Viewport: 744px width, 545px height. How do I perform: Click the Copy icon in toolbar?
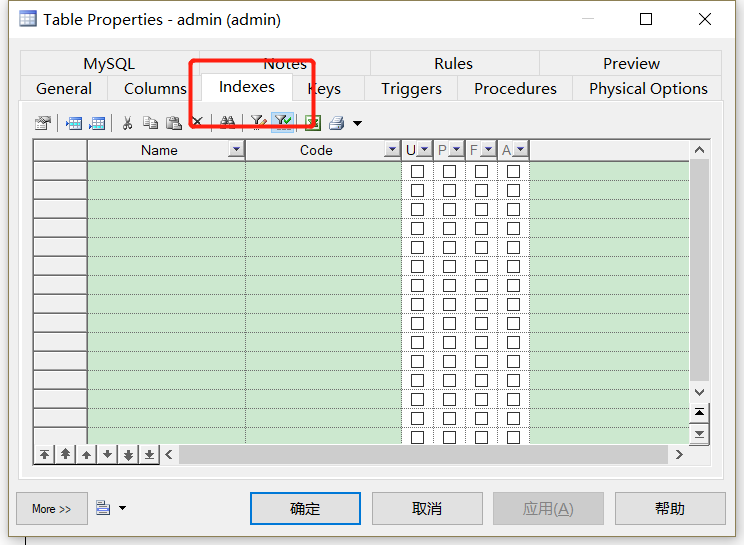pos(150,123)
